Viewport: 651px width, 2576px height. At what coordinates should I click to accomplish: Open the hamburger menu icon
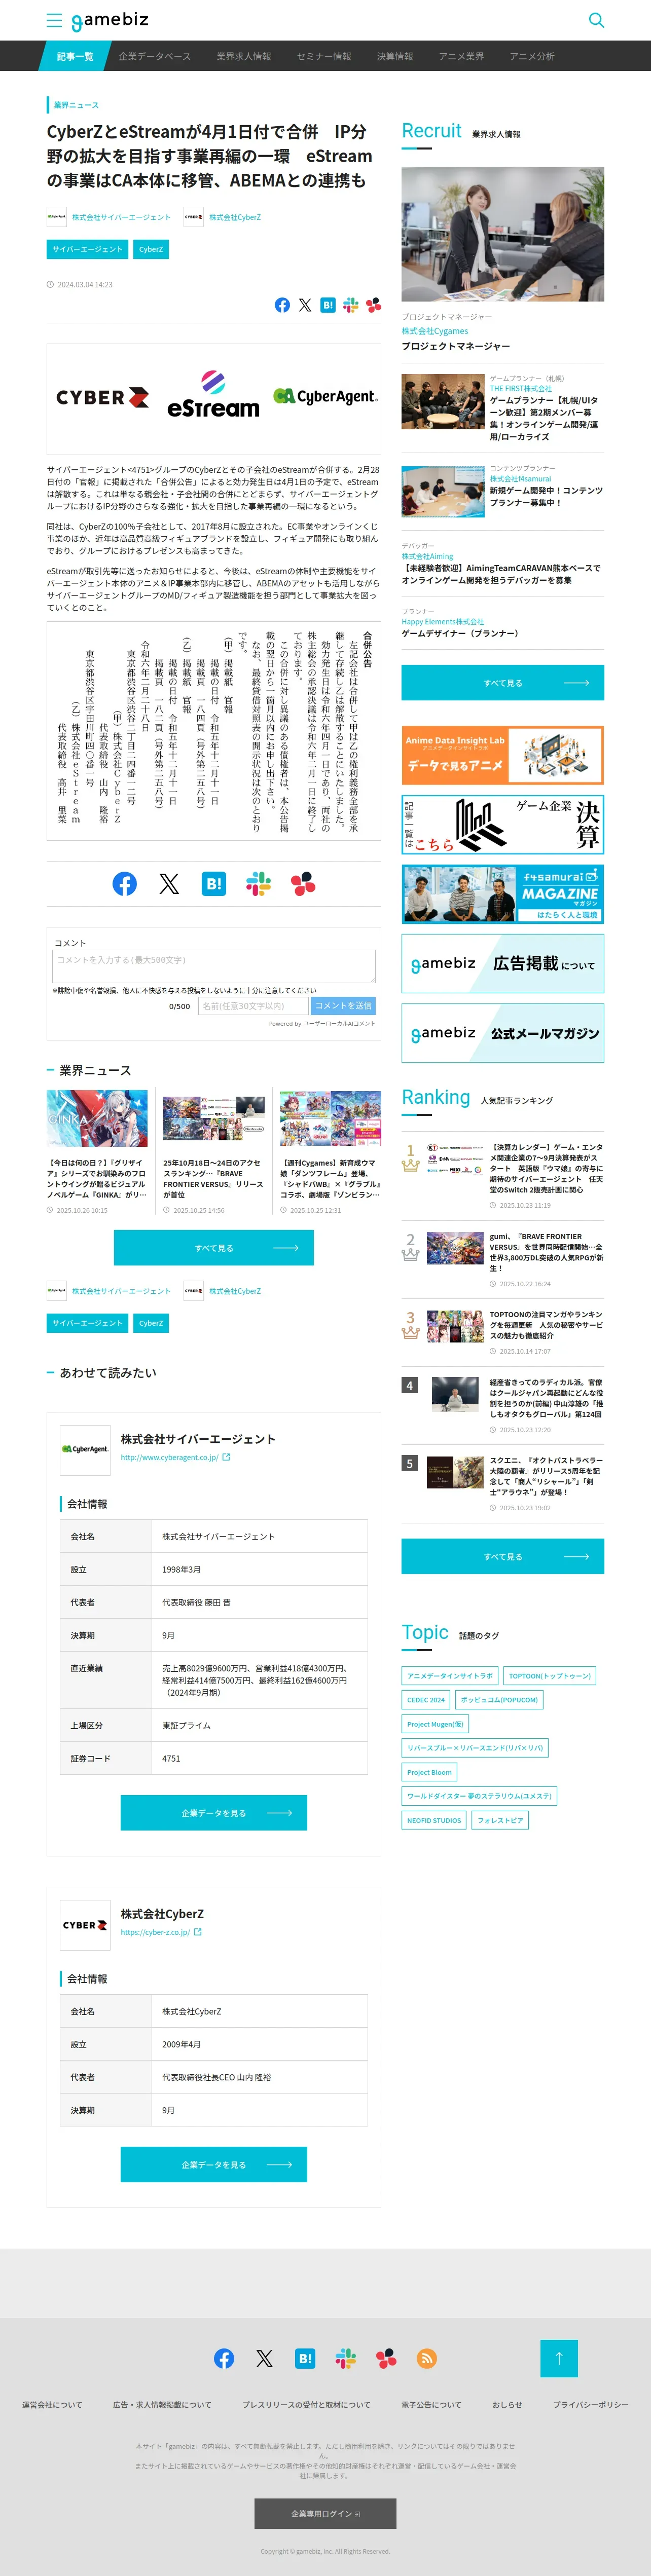pos(54,20)
